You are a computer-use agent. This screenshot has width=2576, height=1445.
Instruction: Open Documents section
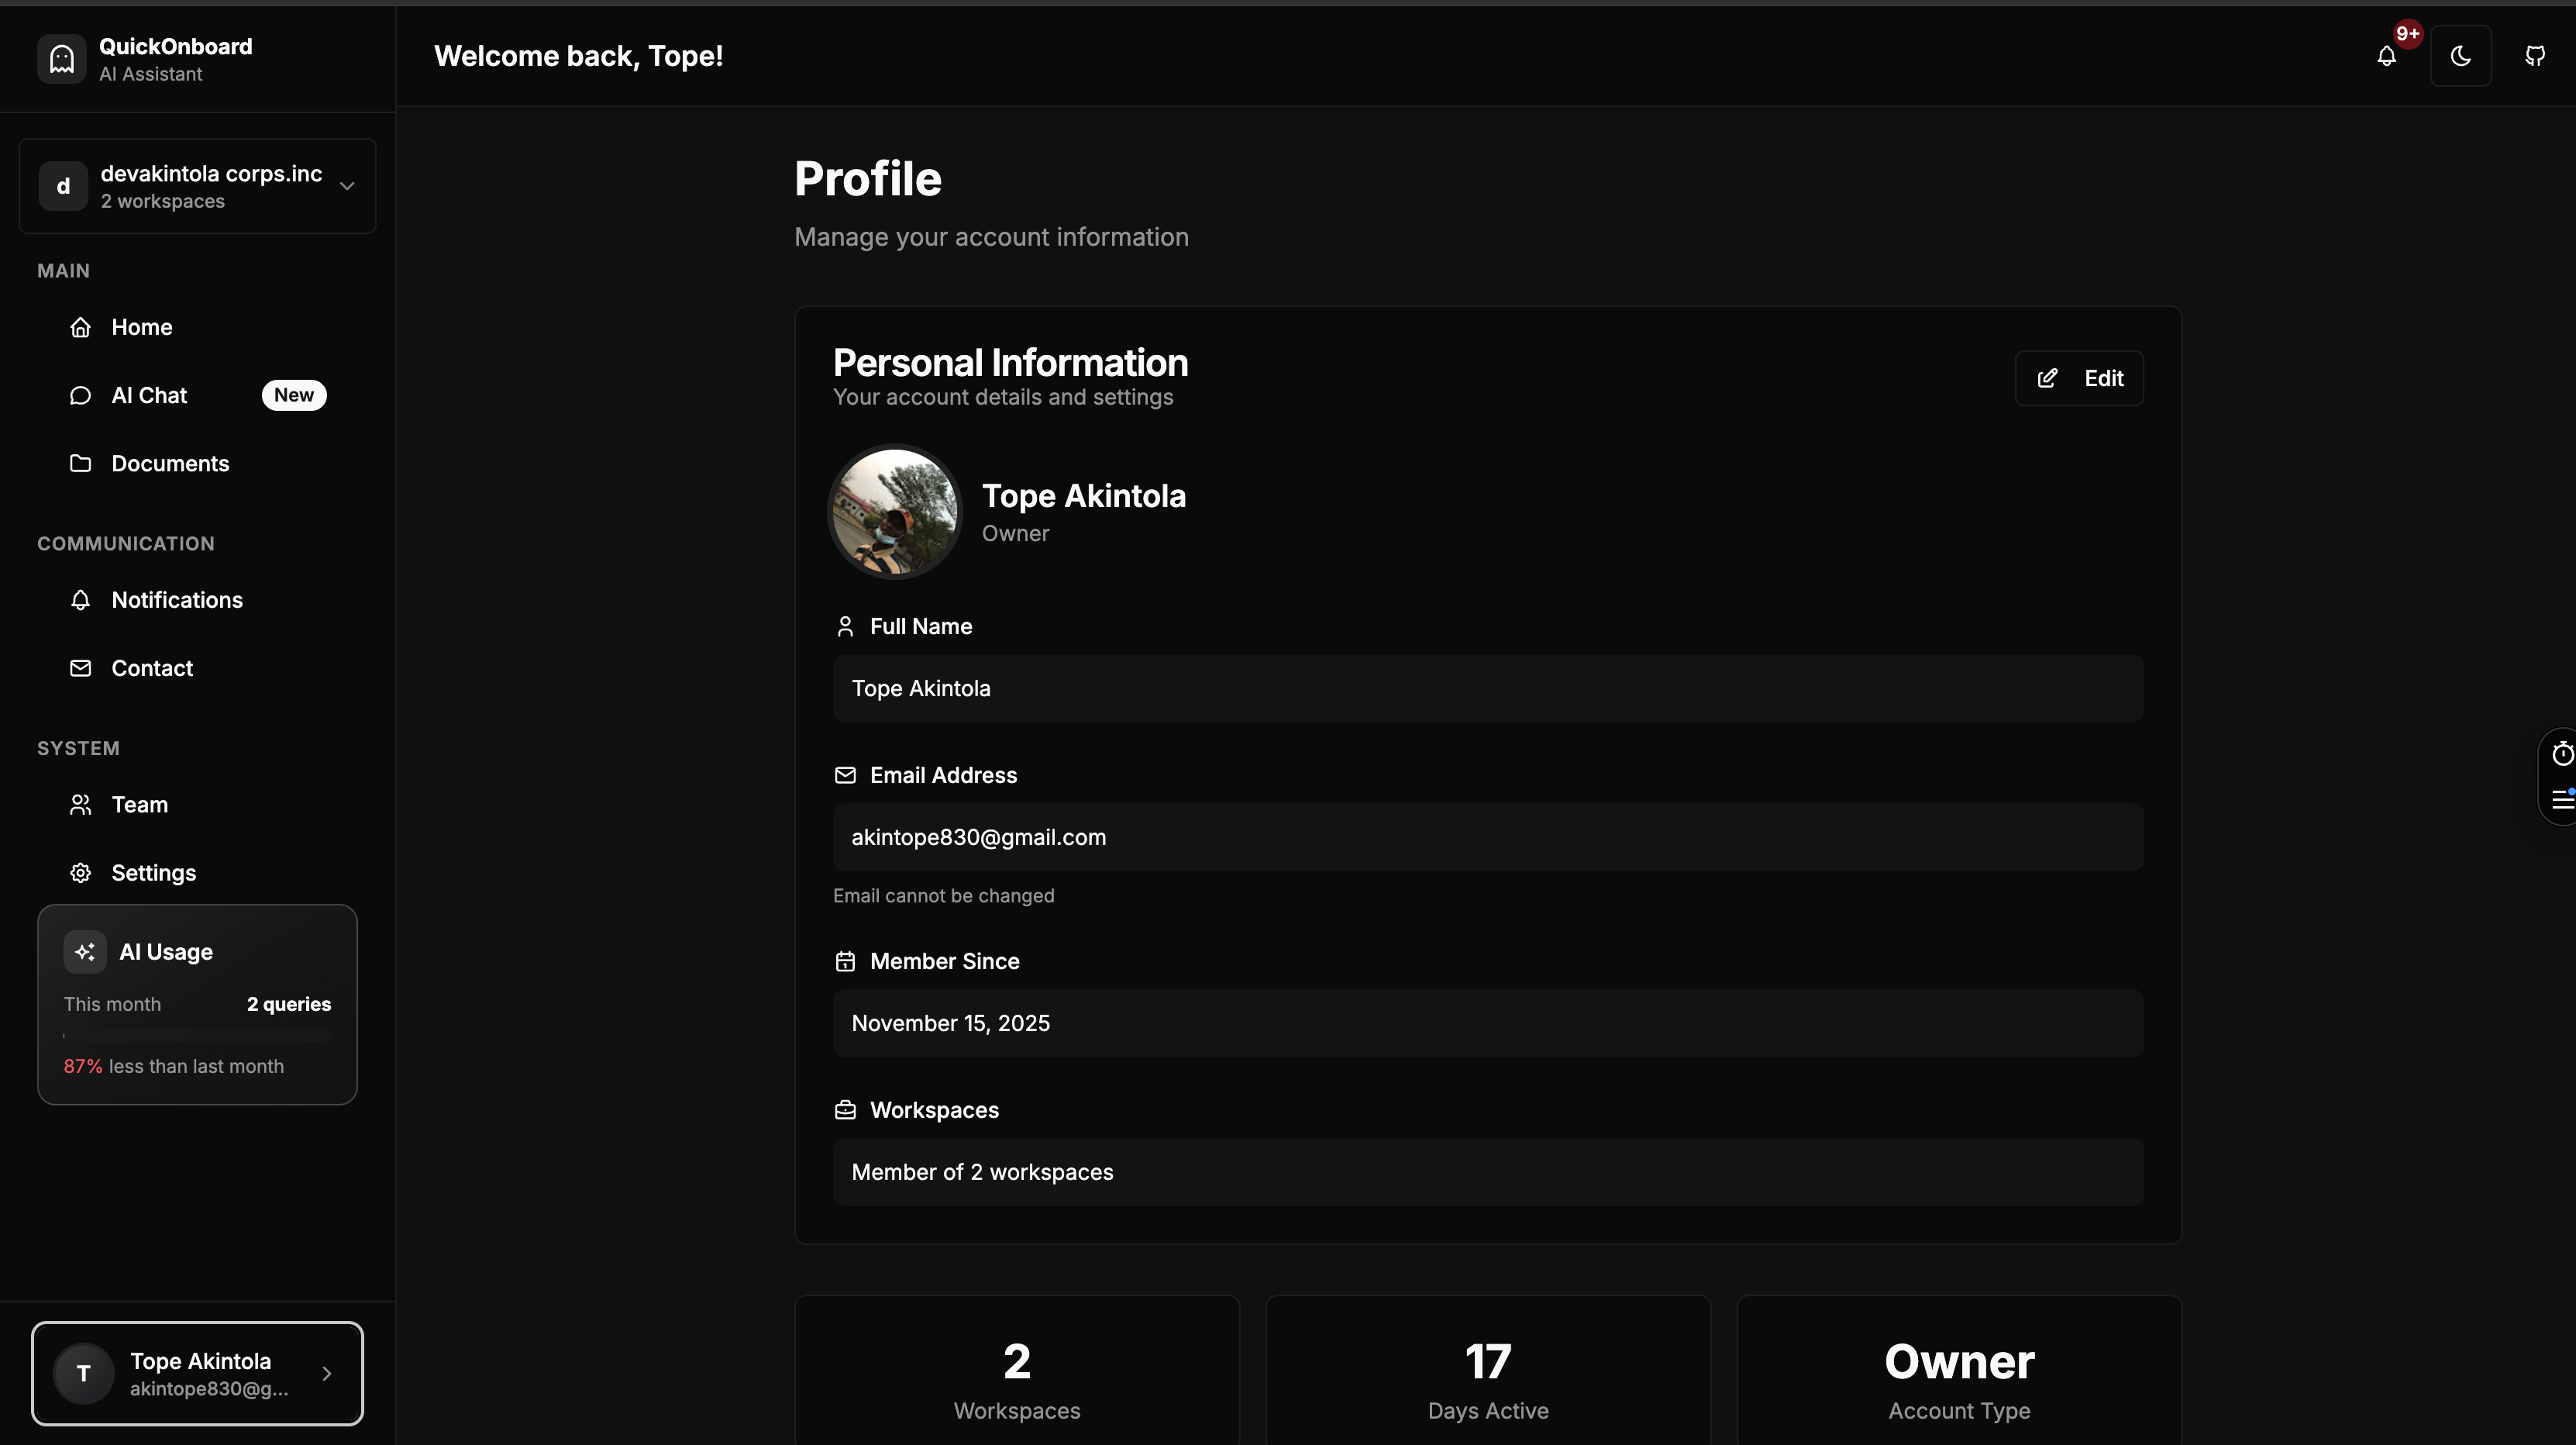tap(170, 463)
